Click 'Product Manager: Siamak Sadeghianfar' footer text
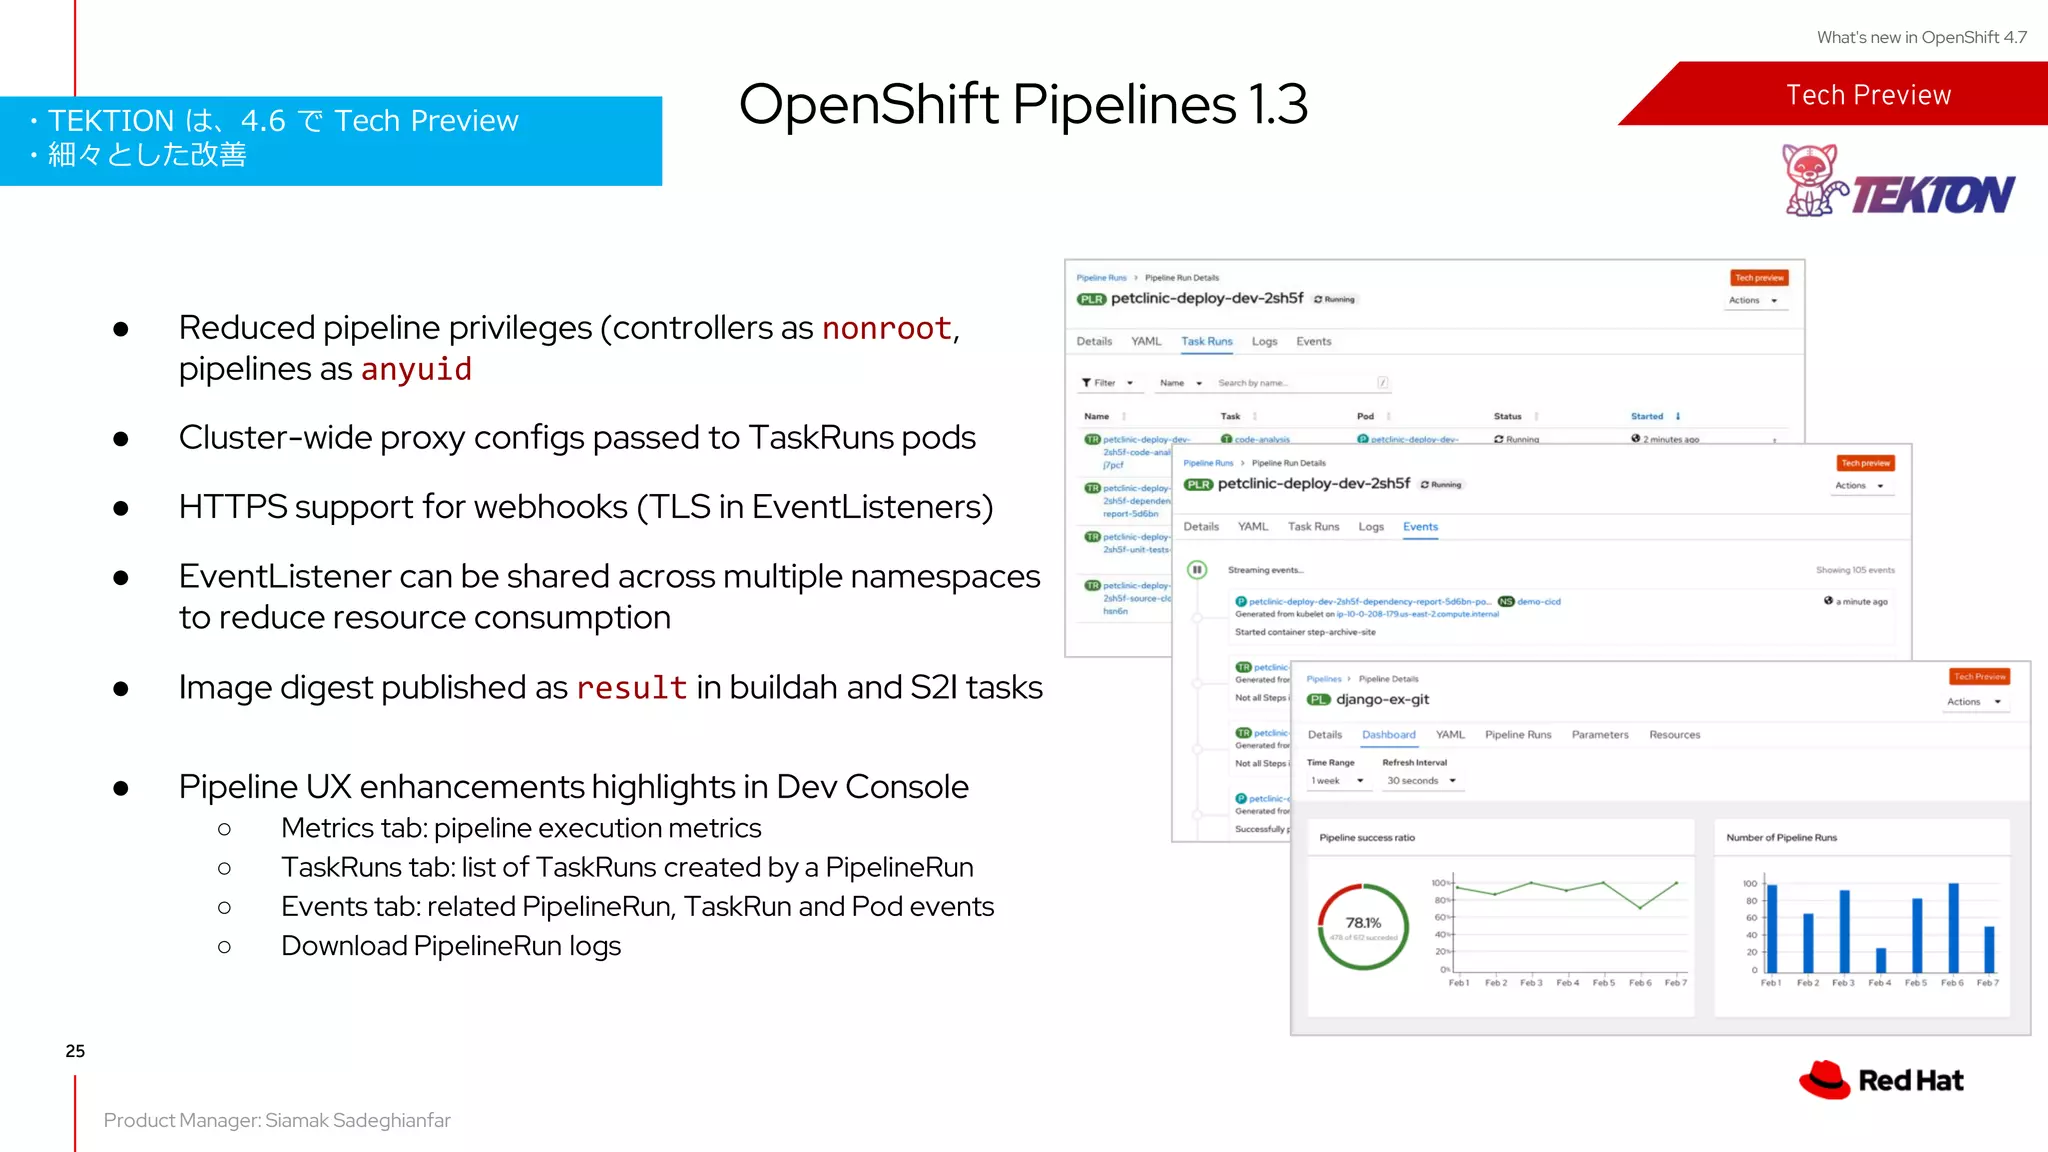This screenshot has width=2048, height=1152. tap(277, 1121)
